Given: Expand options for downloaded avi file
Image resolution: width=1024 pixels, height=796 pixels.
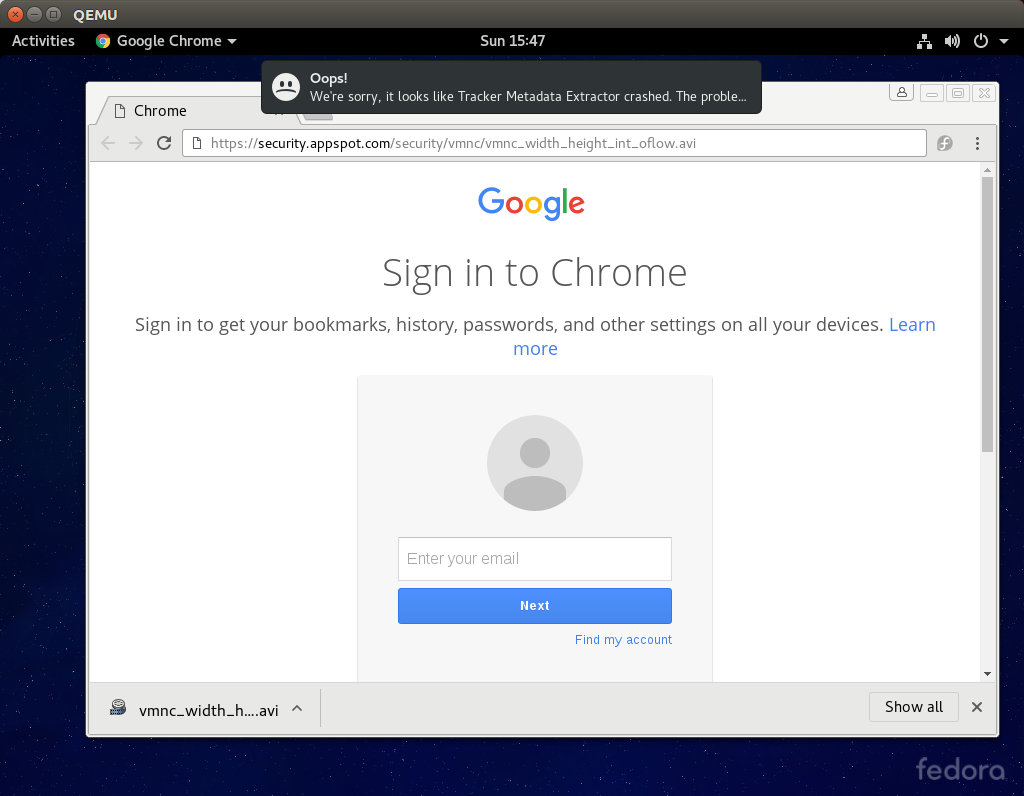Looking at the screenshot, I should coord(297,709).
